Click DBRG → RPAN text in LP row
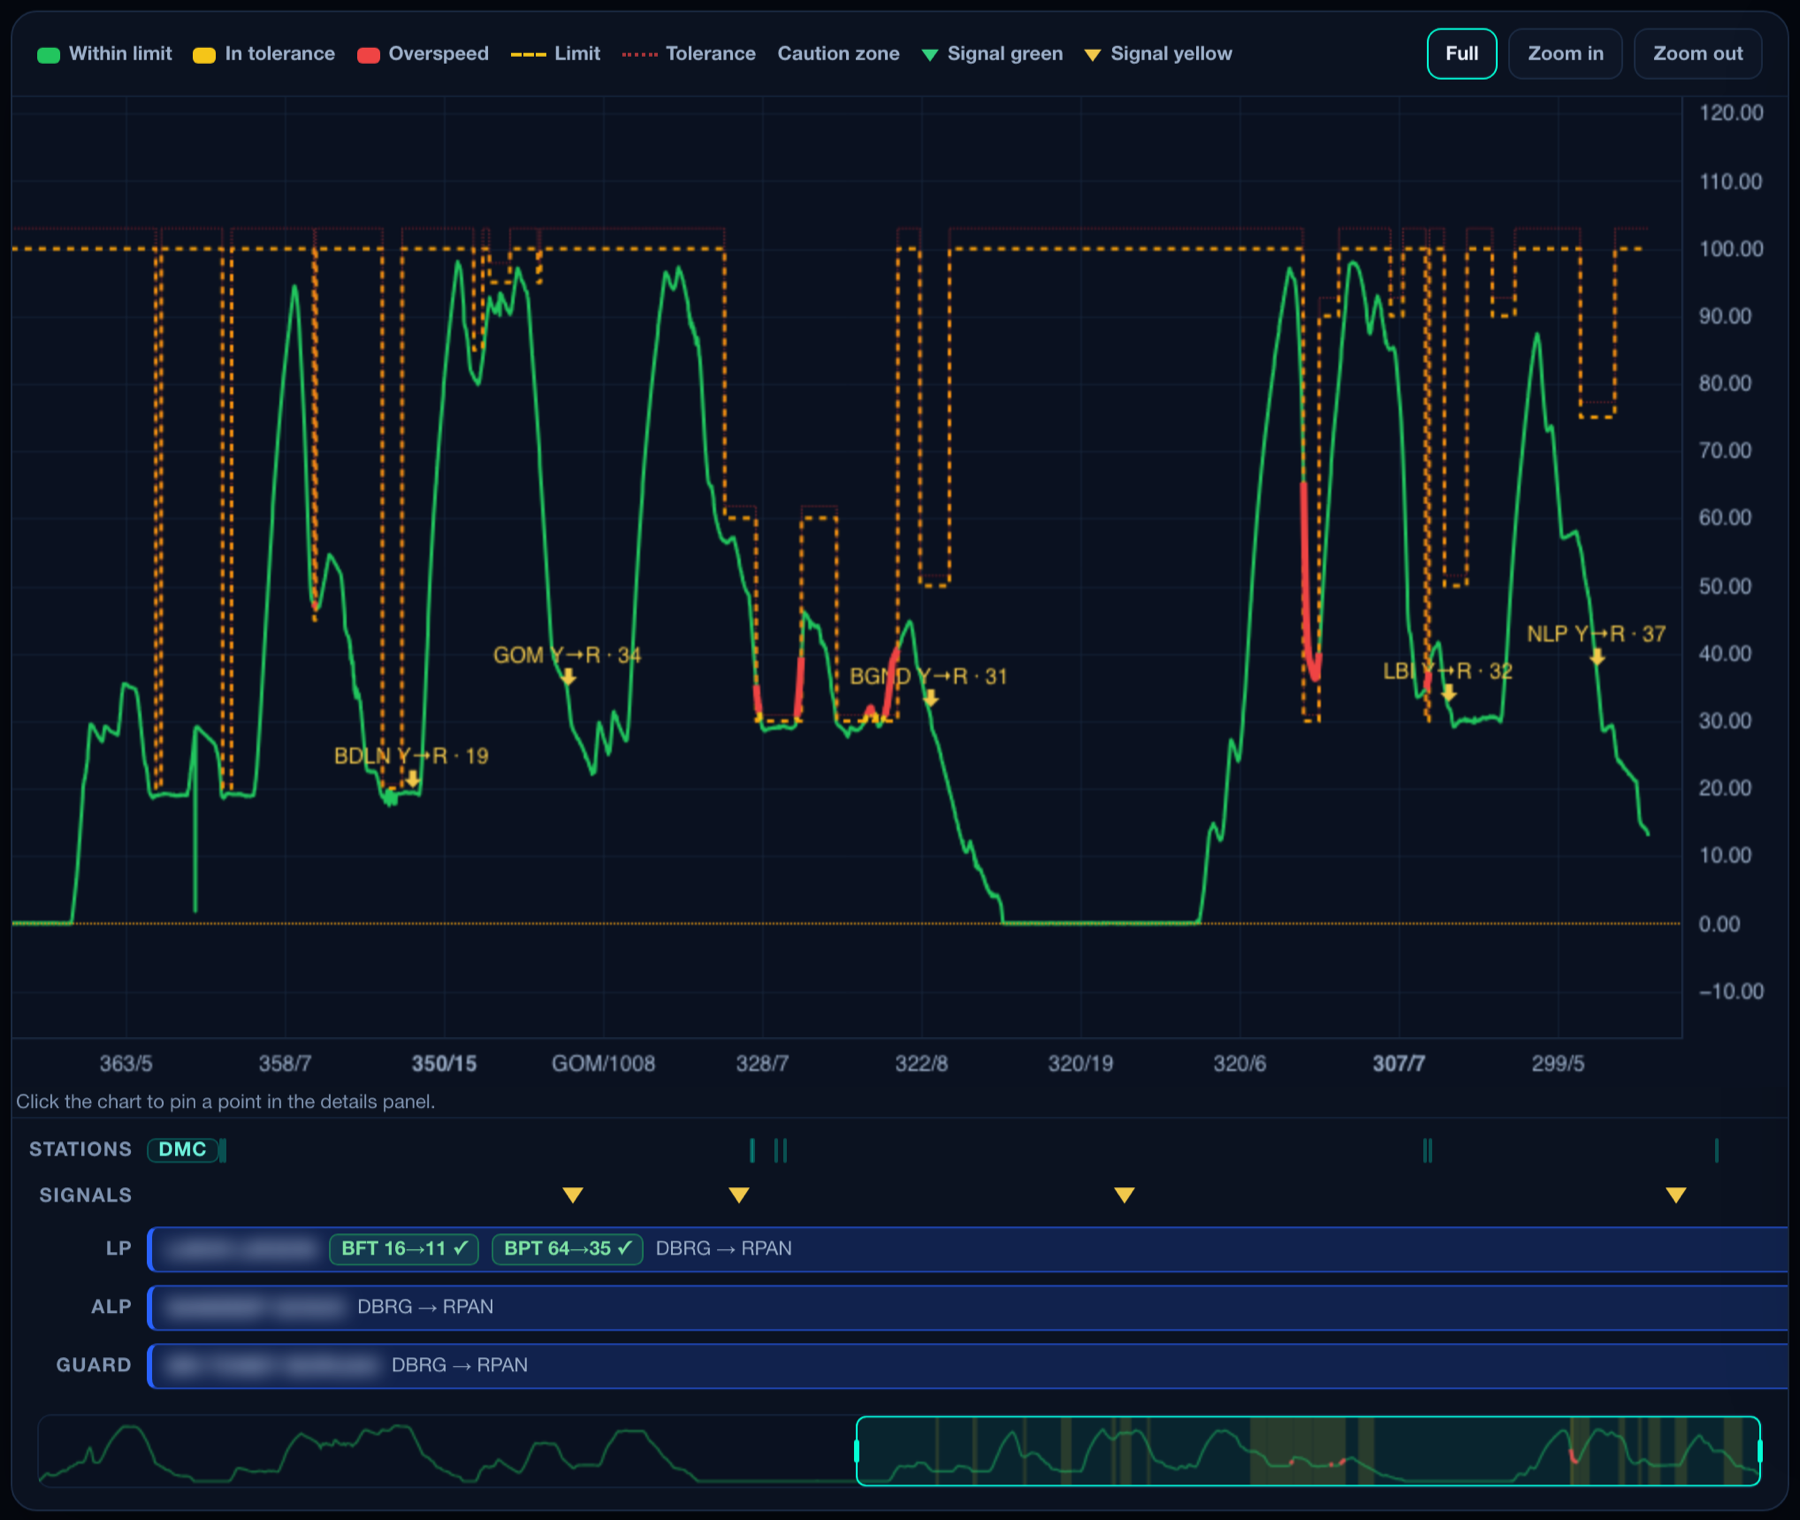The height and width of the screenshot is (1520, 1800). click(x=724, y=1249)
